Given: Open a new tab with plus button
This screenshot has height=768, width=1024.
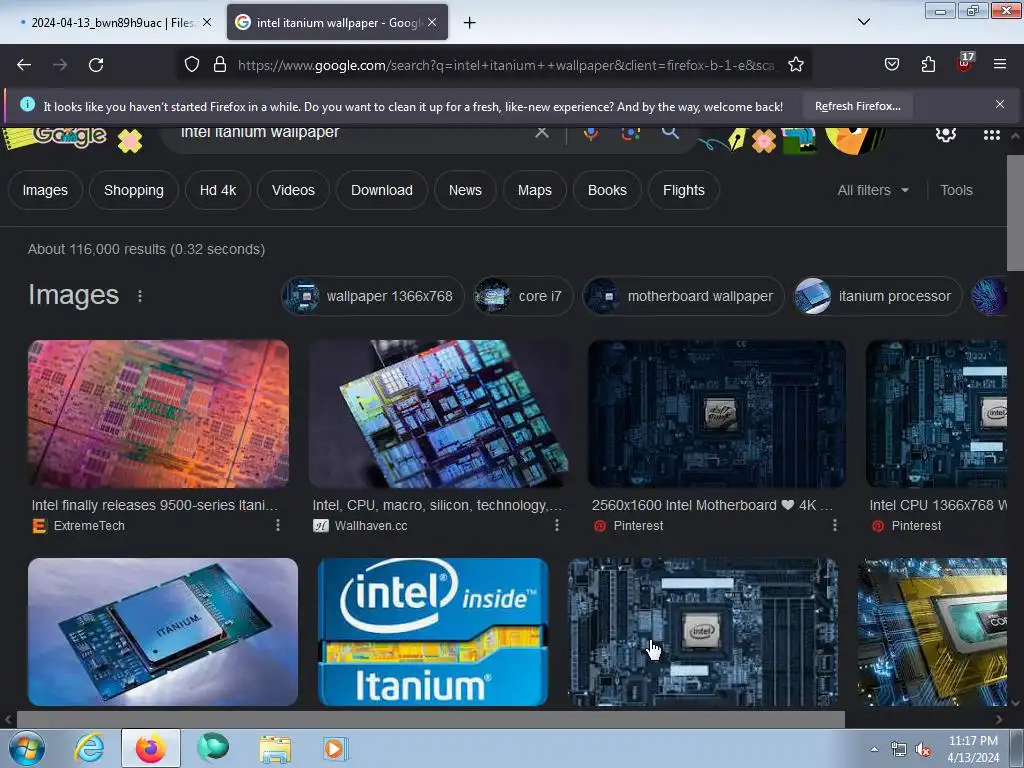Looking at the screenshot, I should pyautogui.click(x=470, y=23).
